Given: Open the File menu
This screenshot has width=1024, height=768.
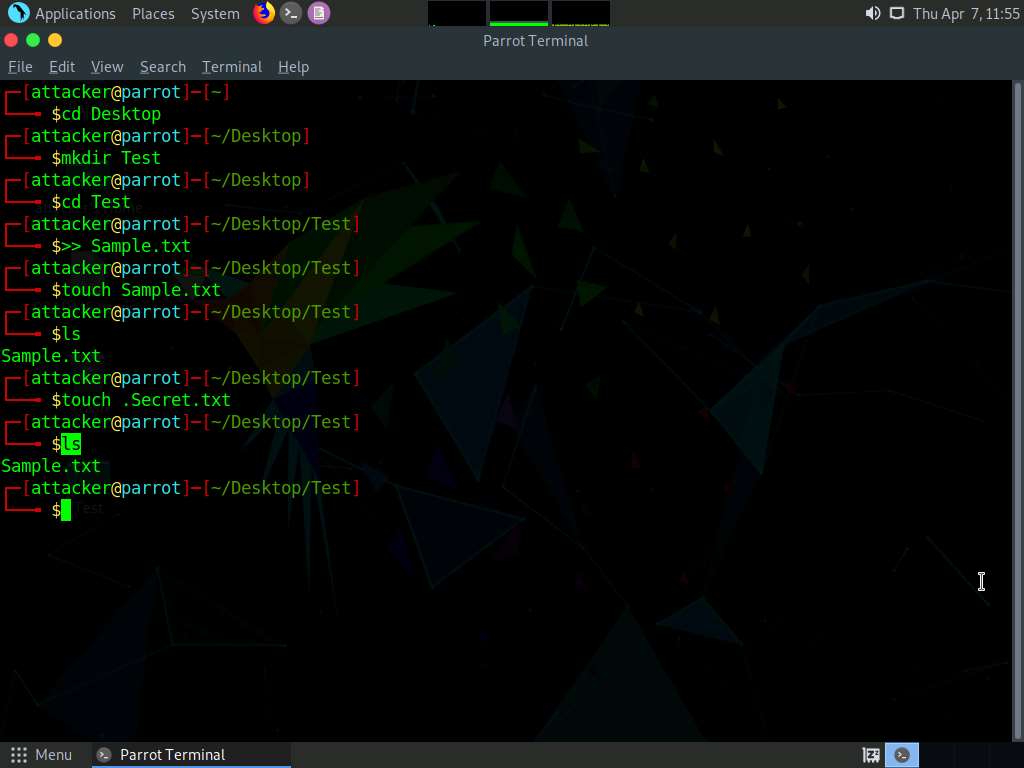Looking at the screenshot, I should pos(20,67).
